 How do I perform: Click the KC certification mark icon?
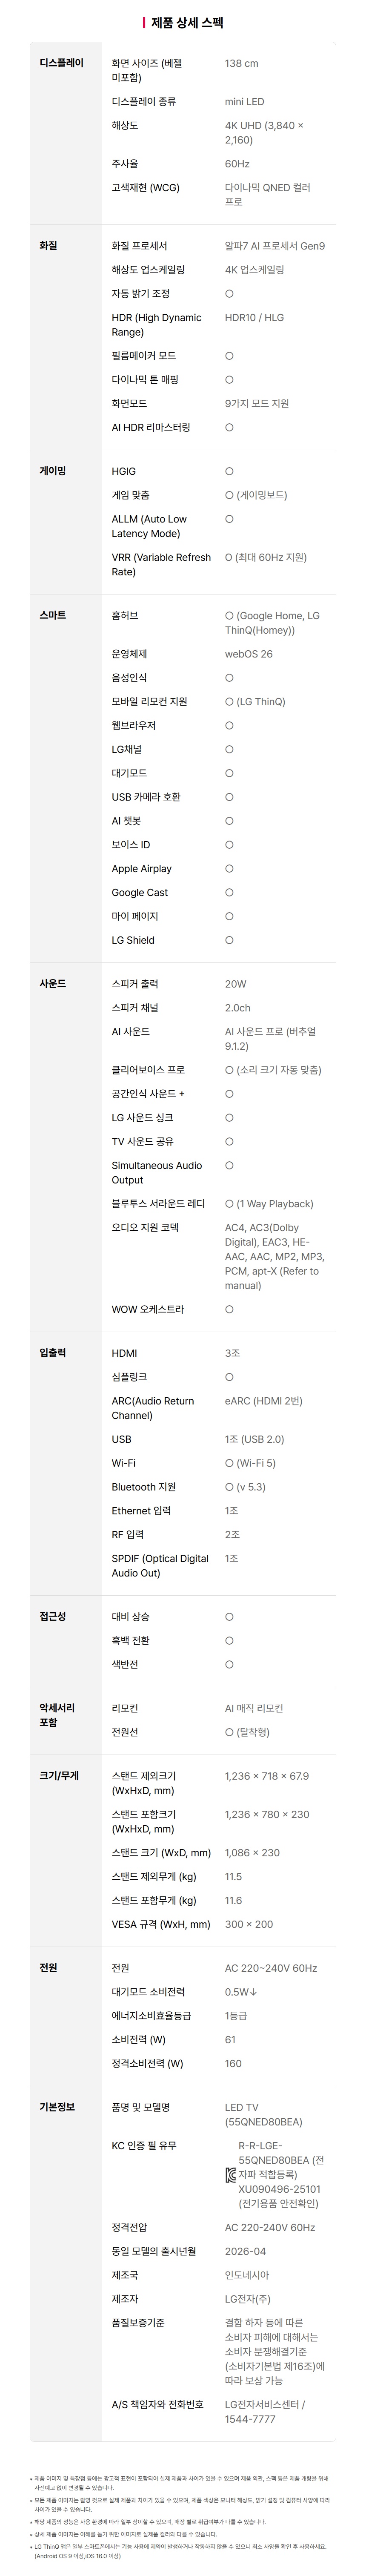click(230, 2174)
